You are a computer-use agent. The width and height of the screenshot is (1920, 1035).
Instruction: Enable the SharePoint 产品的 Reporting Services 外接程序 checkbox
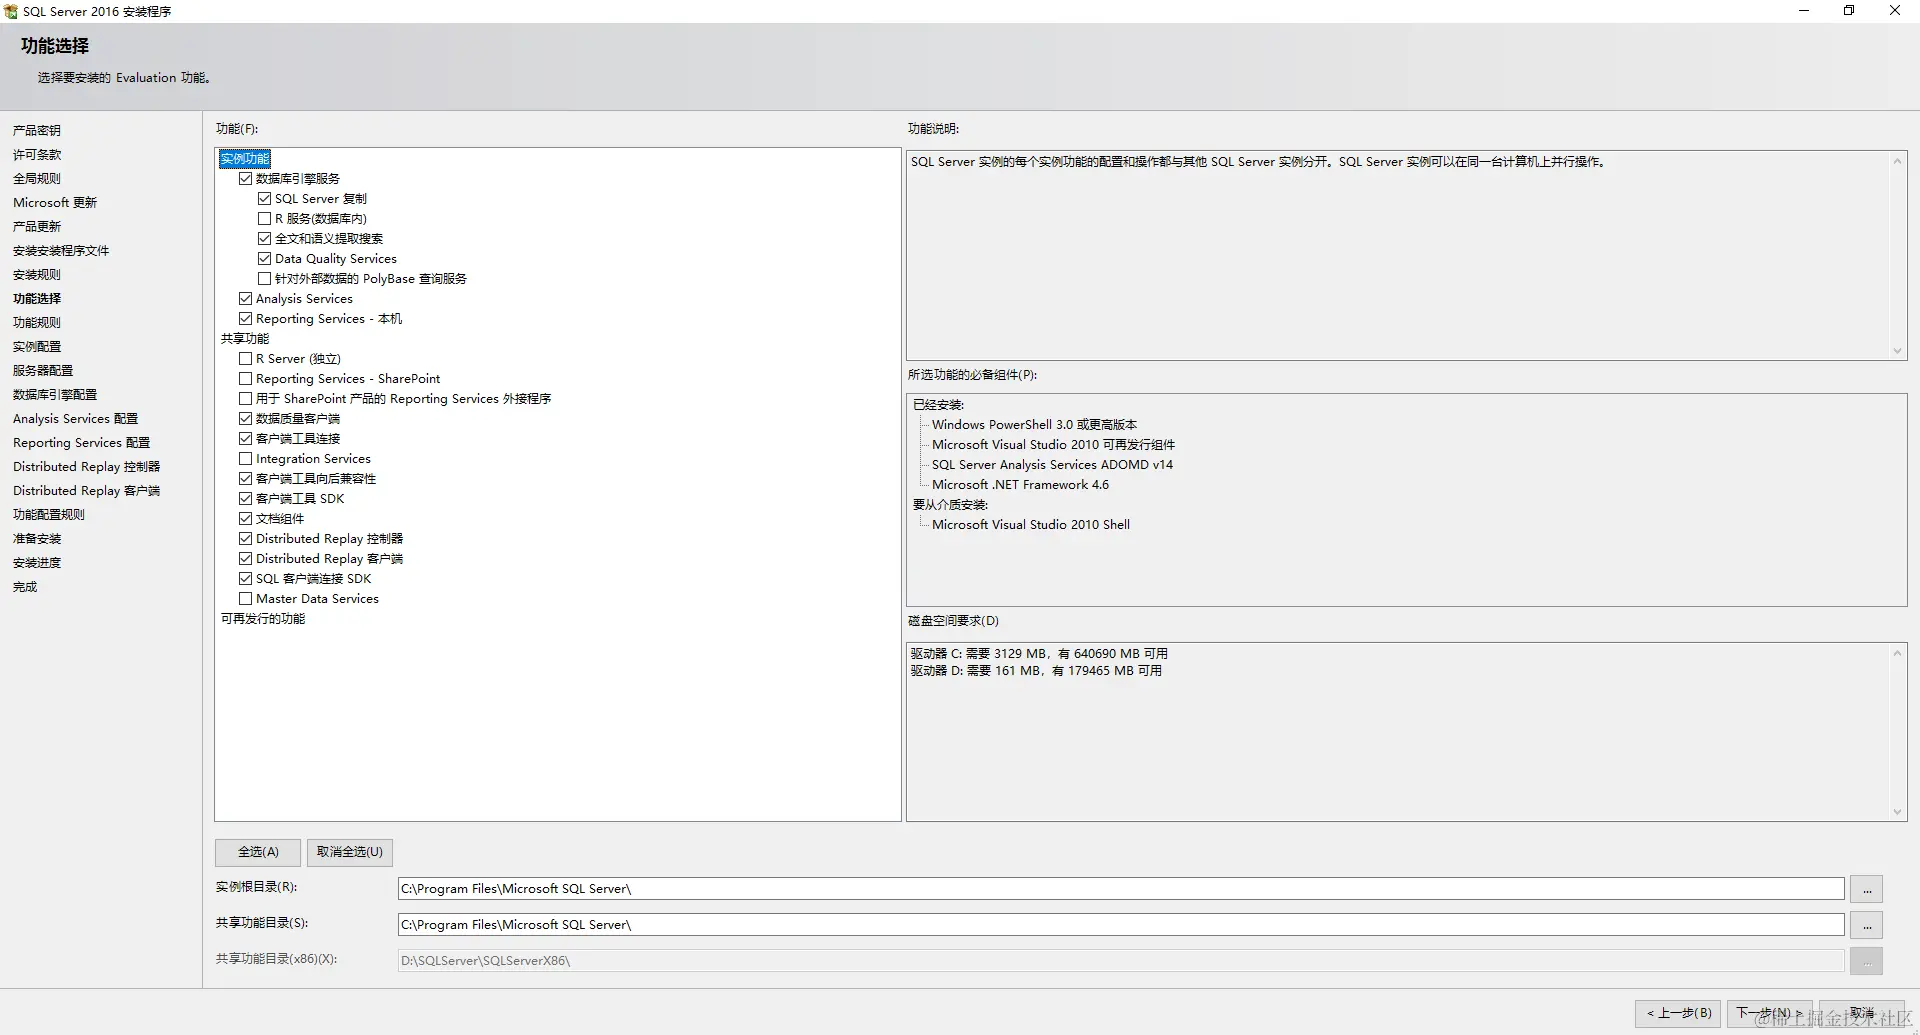[x=245, y=399]
